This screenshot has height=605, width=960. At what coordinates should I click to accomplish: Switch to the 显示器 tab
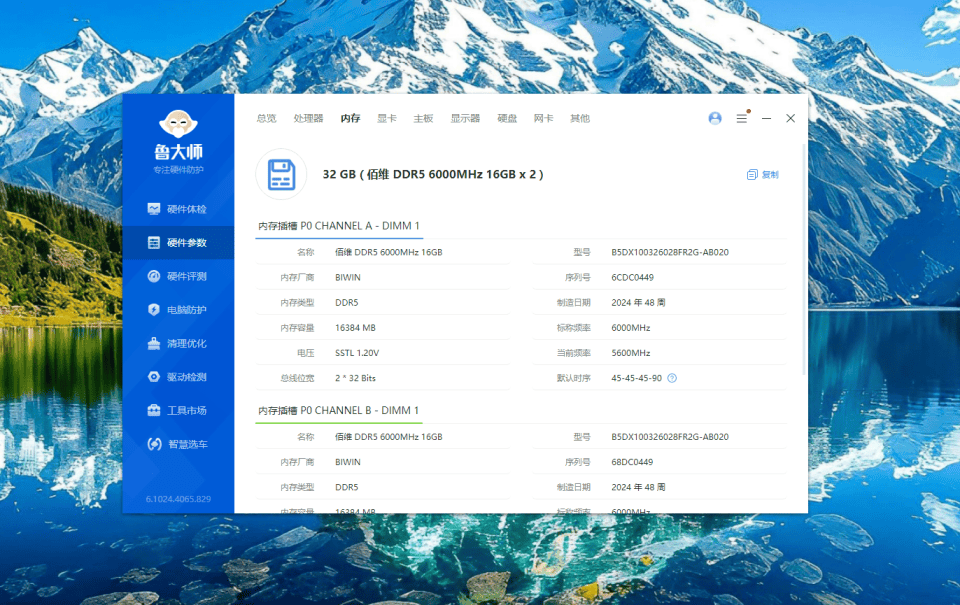coord(465,118)
